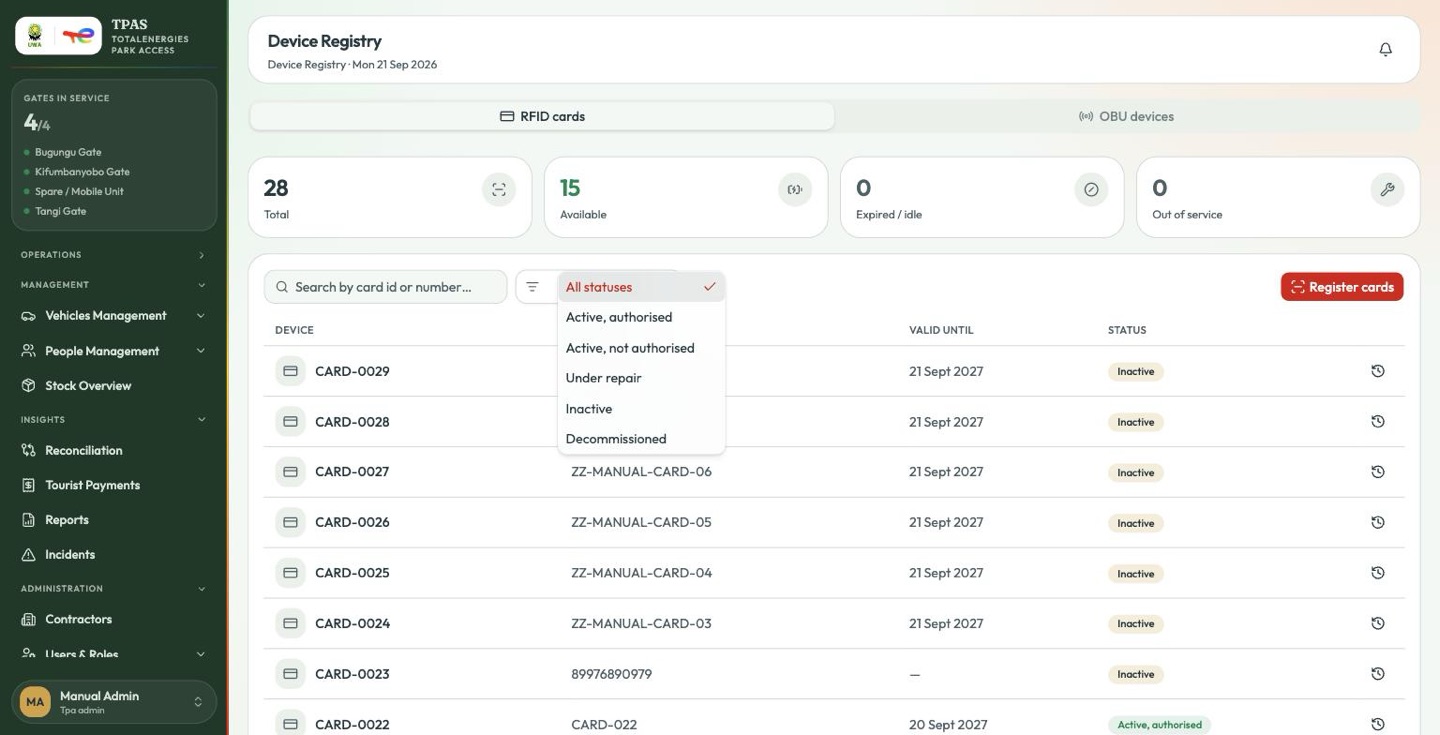The image size is (1440, 735).
Task: Select All statuses option
Action: 641,287
